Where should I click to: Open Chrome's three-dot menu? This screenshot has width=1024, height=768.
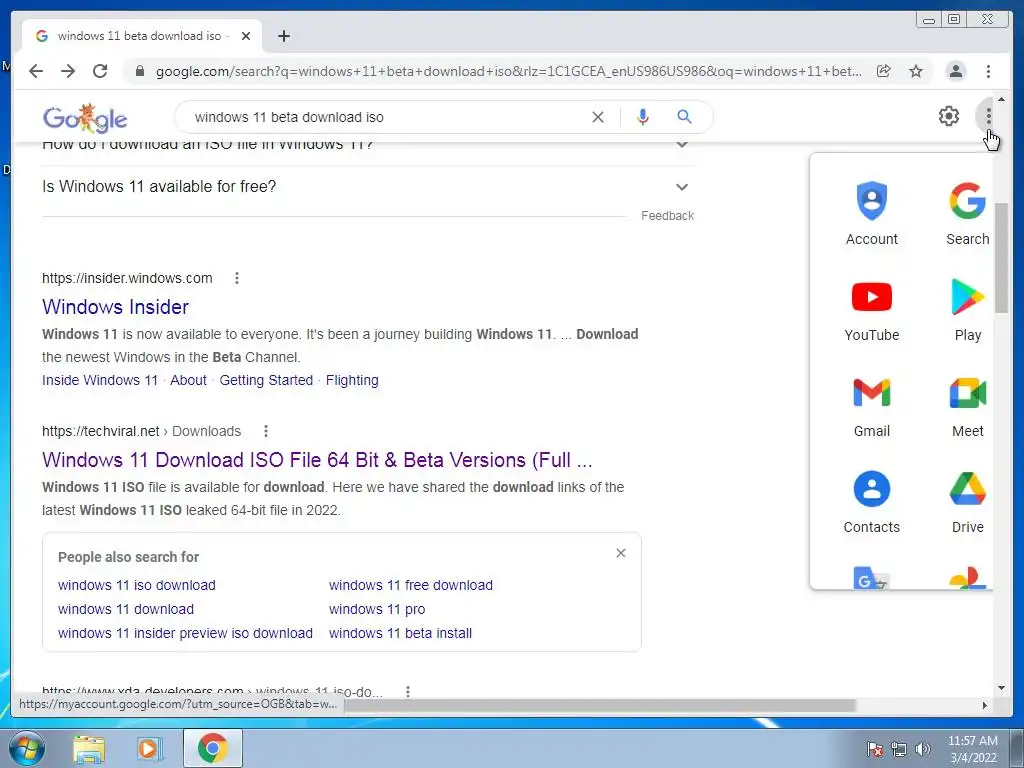click(x=988, y=71)
